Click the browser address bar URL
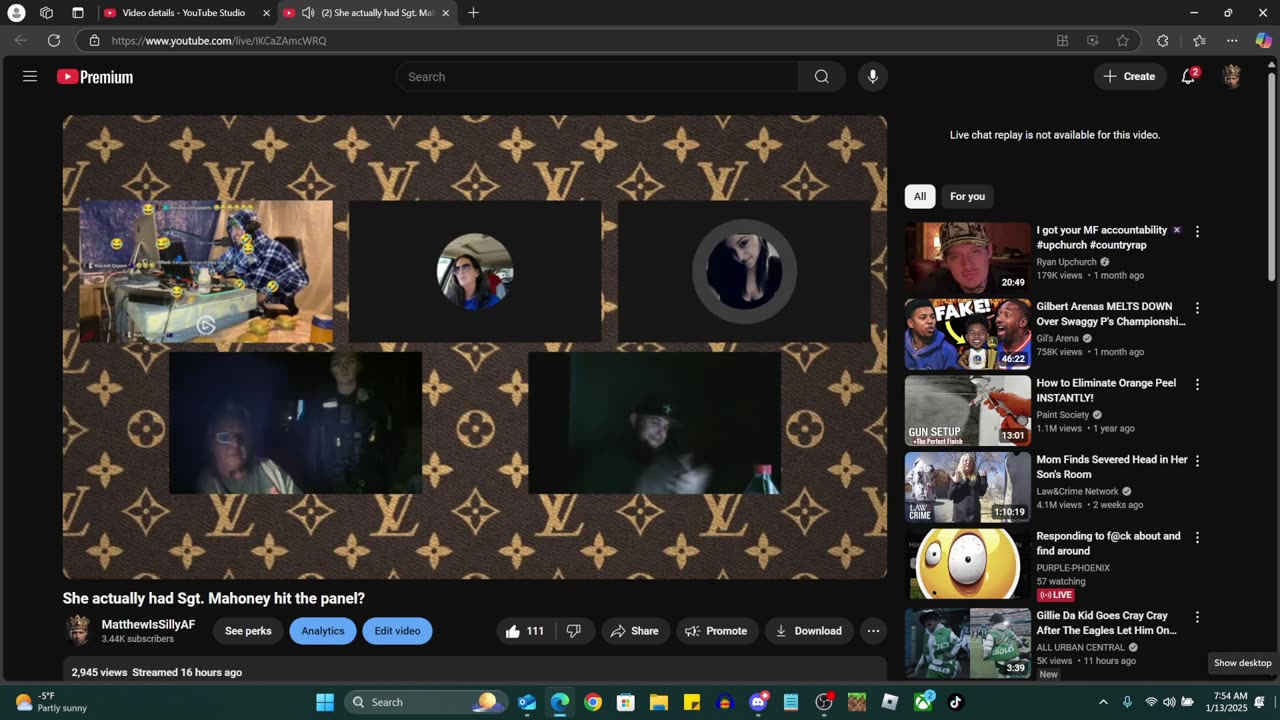 pos(219,41)
